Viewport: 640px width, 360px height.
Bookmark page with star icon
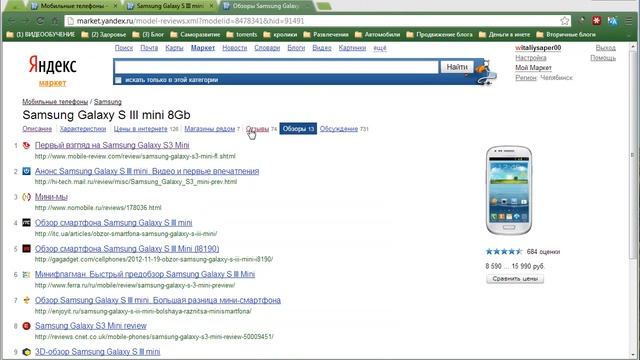[564, 21]
